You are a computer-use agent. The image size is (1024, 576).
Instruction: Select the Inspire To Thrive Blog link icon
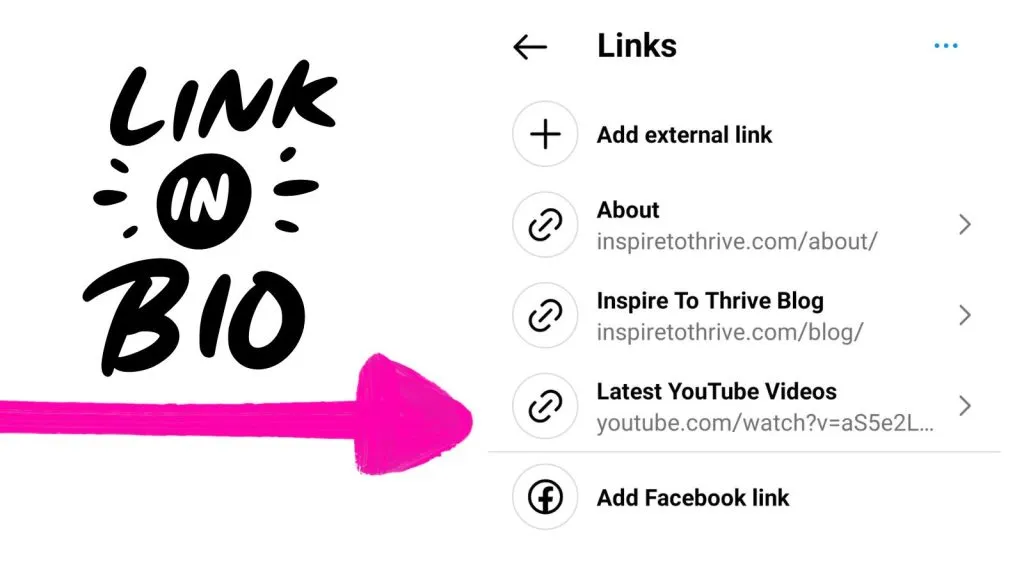point(545,315)
